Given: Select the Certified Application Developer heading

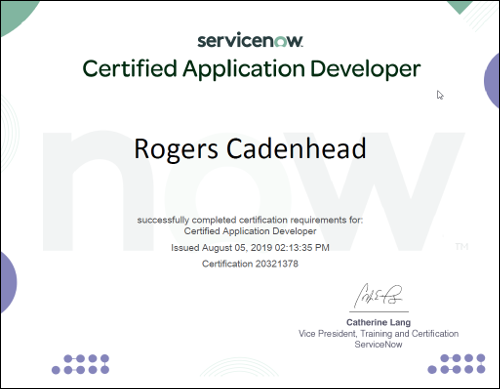Looking at the screenshot, I should (252, 69).
